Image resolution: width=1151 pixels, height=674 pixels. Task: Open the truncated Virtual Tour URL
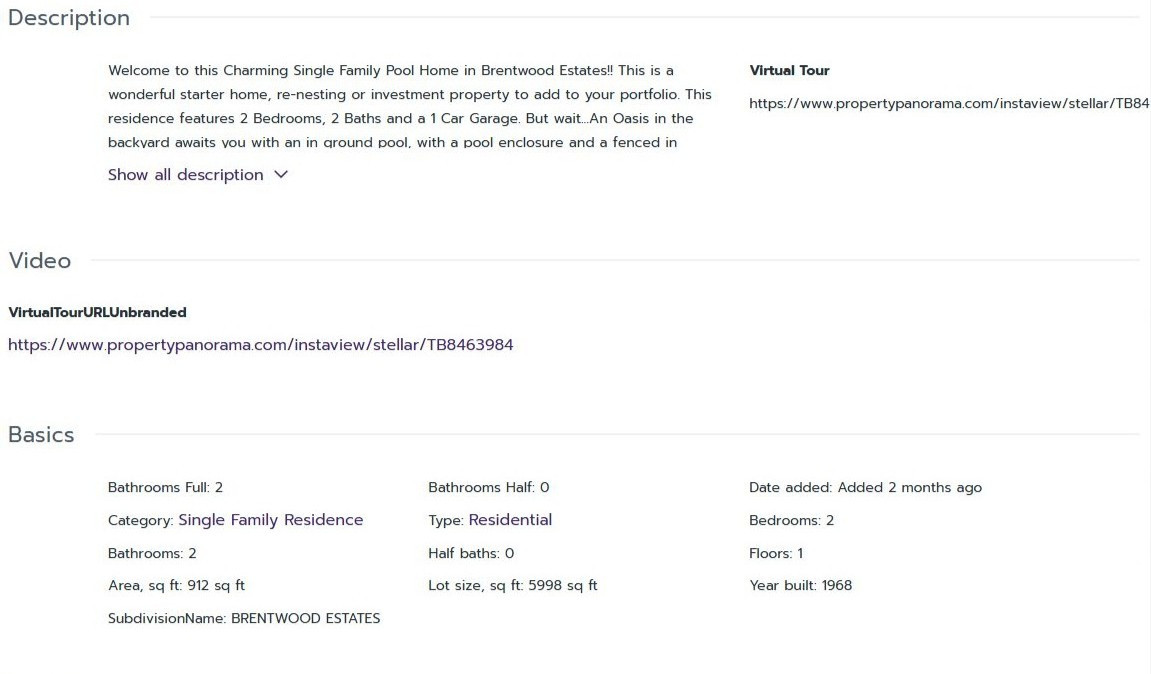948,103
